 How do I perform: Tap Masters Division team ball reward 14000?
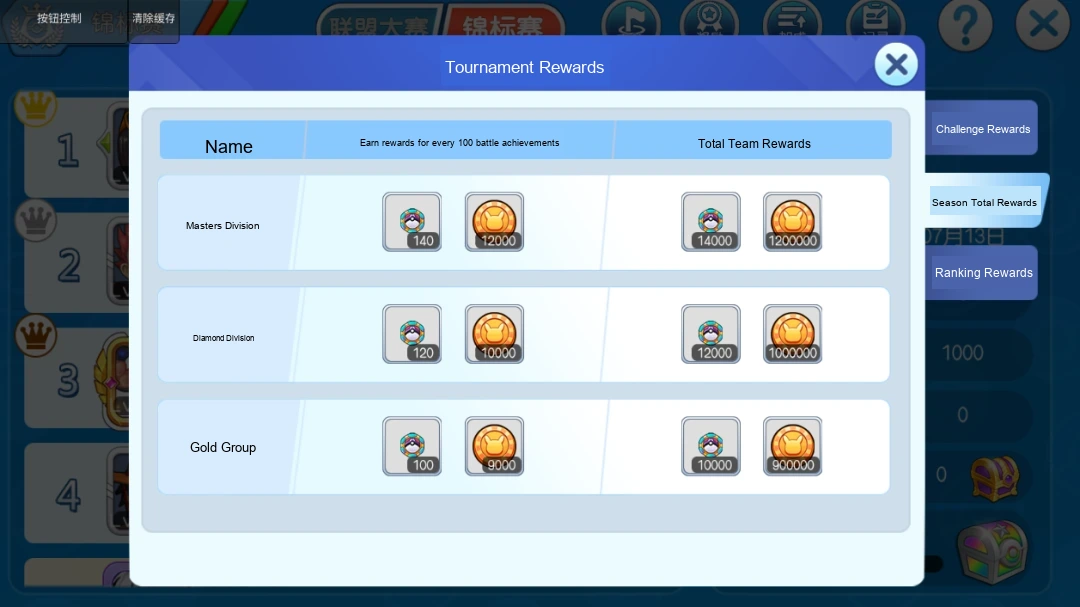pyautogui.click(x=711, y=222)
